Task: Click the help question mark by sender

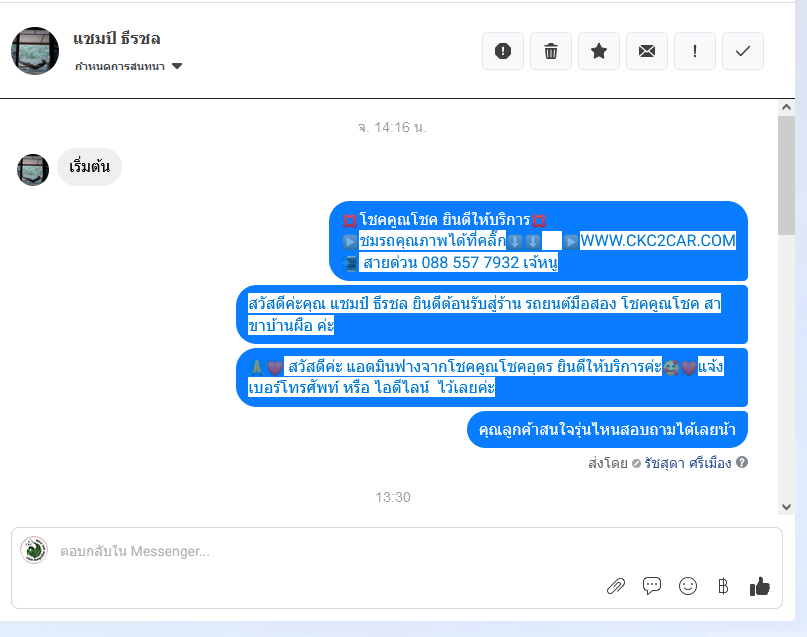Action: click(742, 462)
